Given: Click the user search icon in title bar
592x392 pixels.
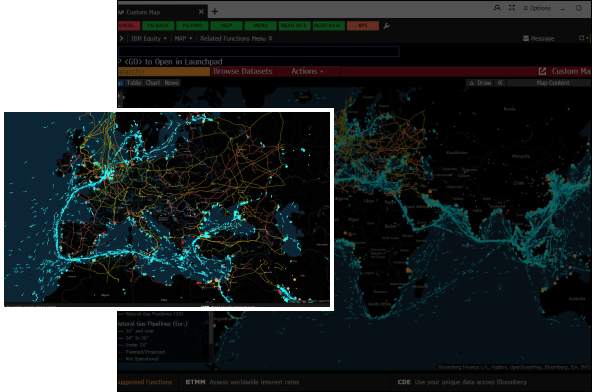Looking at the screenshot, I should 497,8.
